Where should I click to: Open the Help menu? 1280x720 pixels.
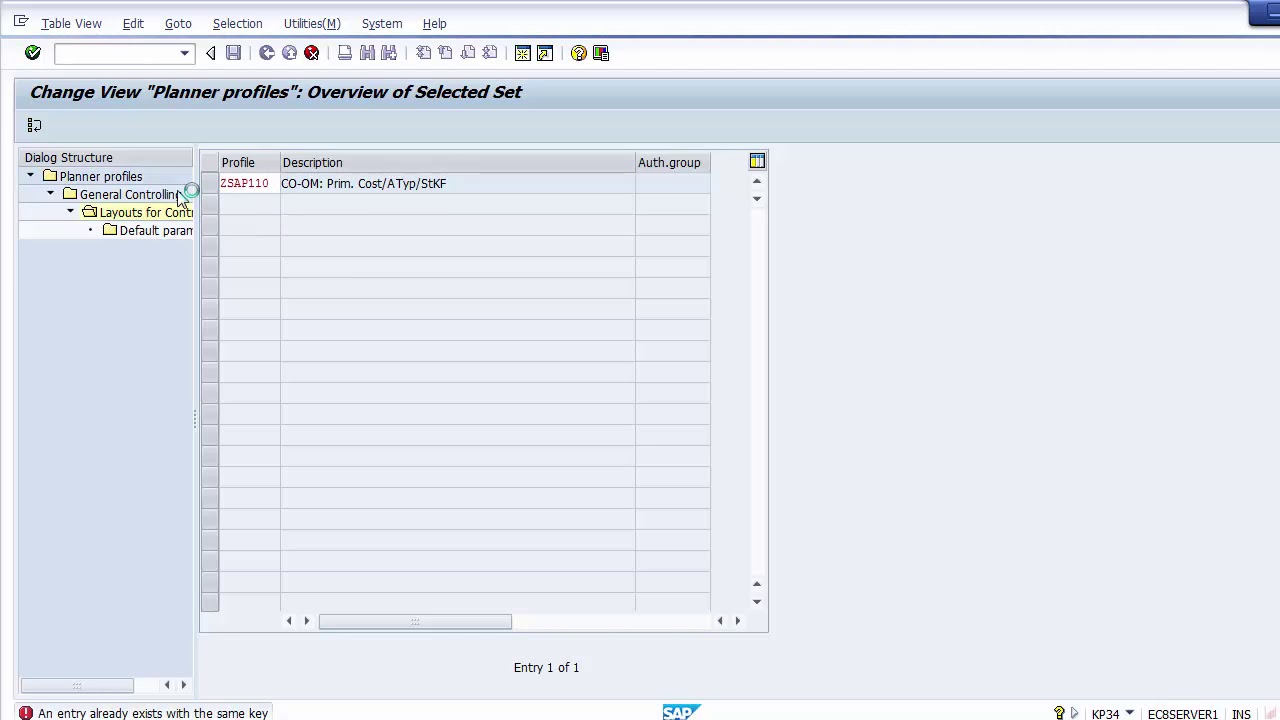tap(434, 23)
